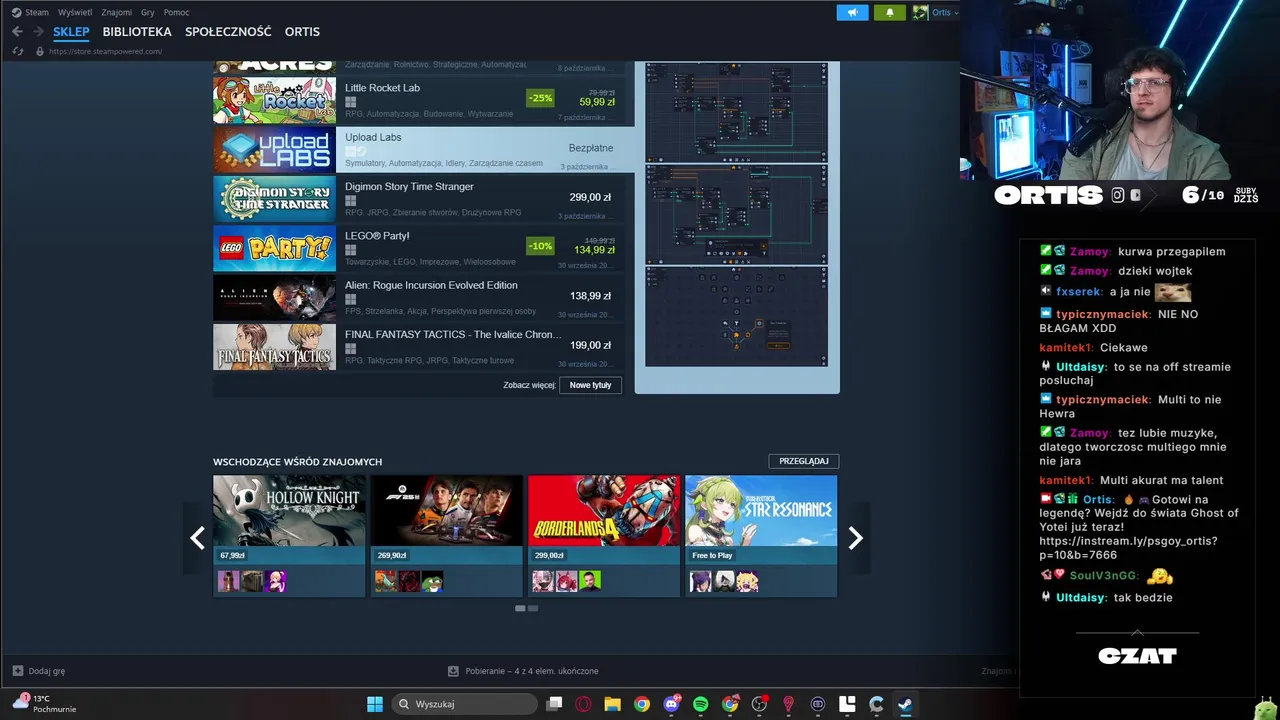
Task: Switch to the SPOŁECZNOŚĆ tab
Action: (x=228, y=32)
